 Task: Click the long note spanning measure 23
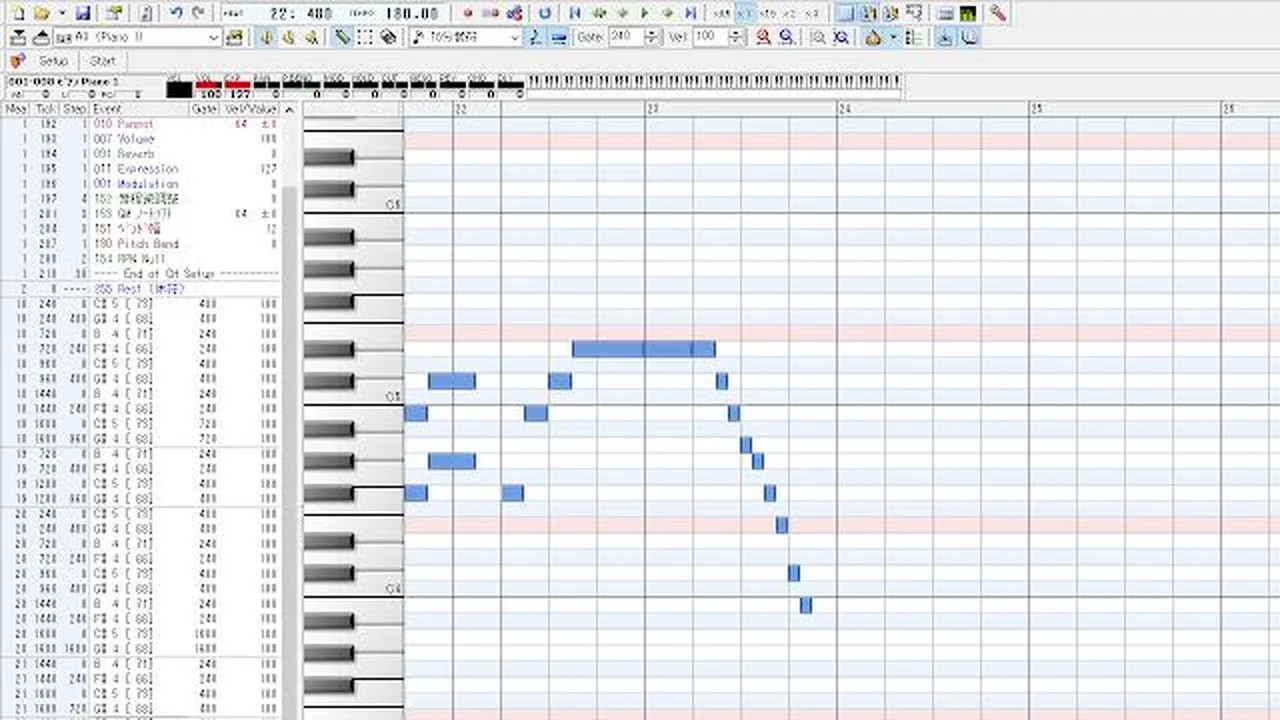(644, 349)
